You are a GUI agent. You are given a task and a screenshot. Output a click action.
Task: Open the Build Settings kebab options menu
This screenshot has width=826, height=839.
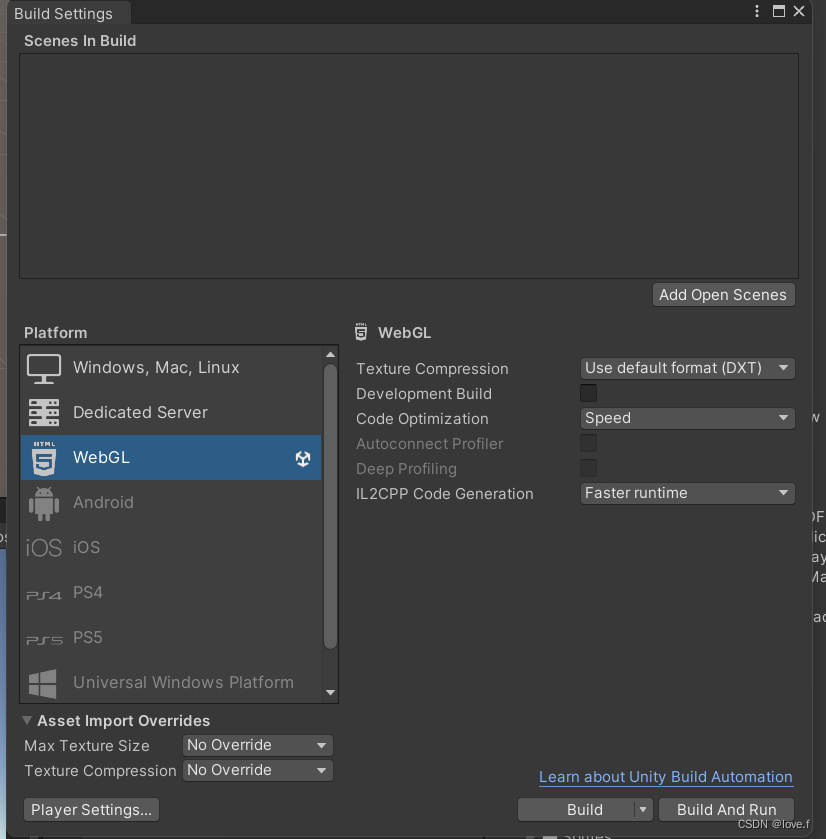pos(756,11)
